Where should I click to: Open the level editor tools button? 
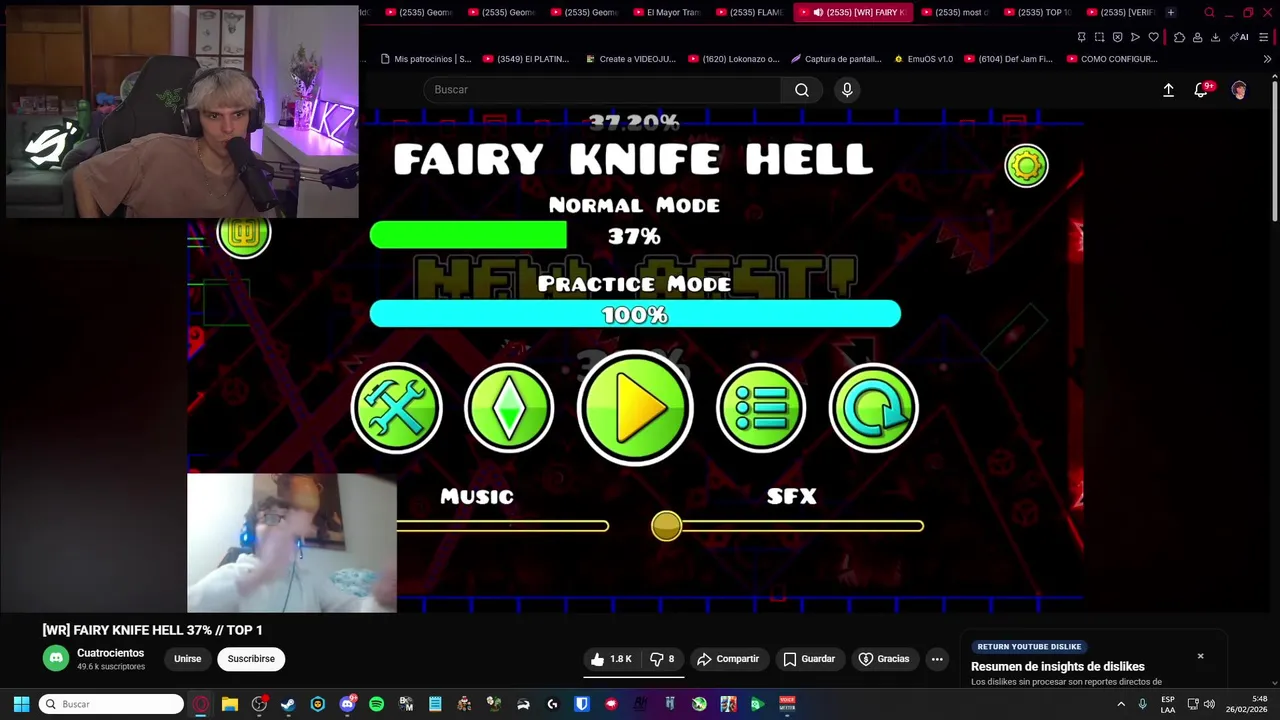[397, 408]
